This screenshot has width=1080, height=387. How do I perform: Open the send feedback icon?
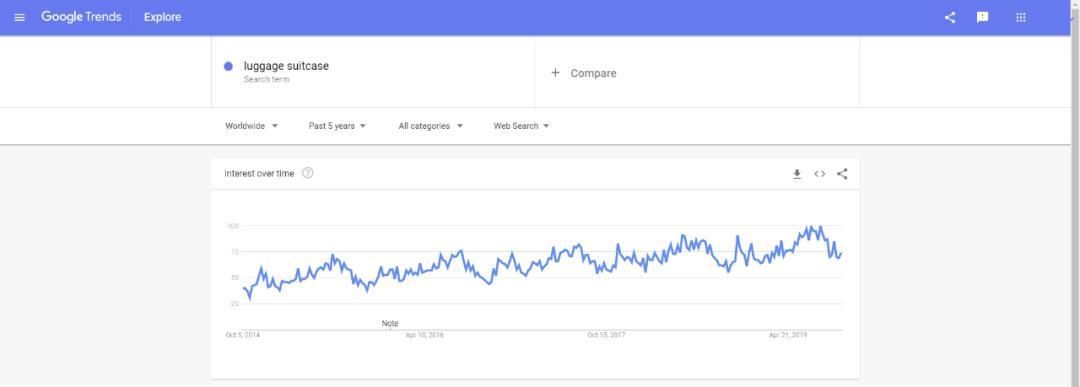(x=983, y=17)
